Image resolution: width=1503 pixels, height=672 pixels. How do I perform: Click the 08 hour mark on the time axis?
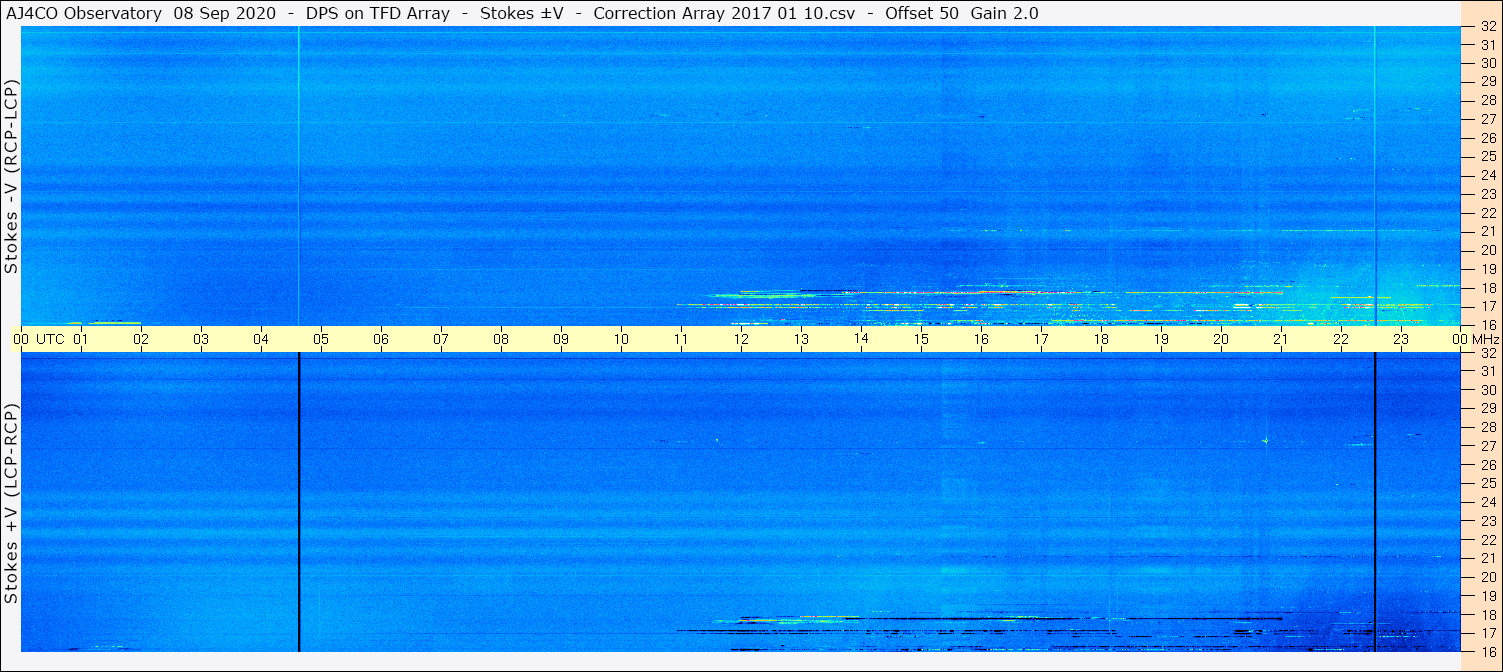[x=501, y=339]
